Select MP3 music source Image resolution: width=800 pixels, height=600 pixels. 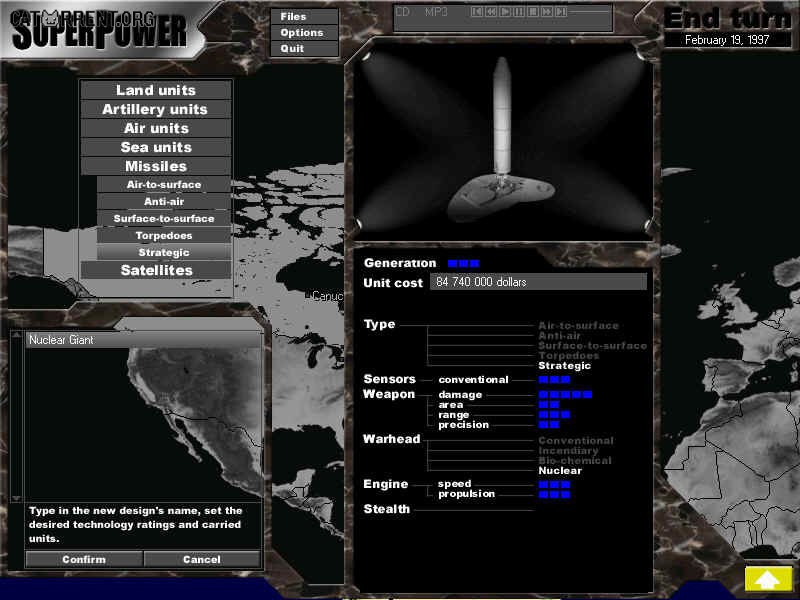coord(436,12)
